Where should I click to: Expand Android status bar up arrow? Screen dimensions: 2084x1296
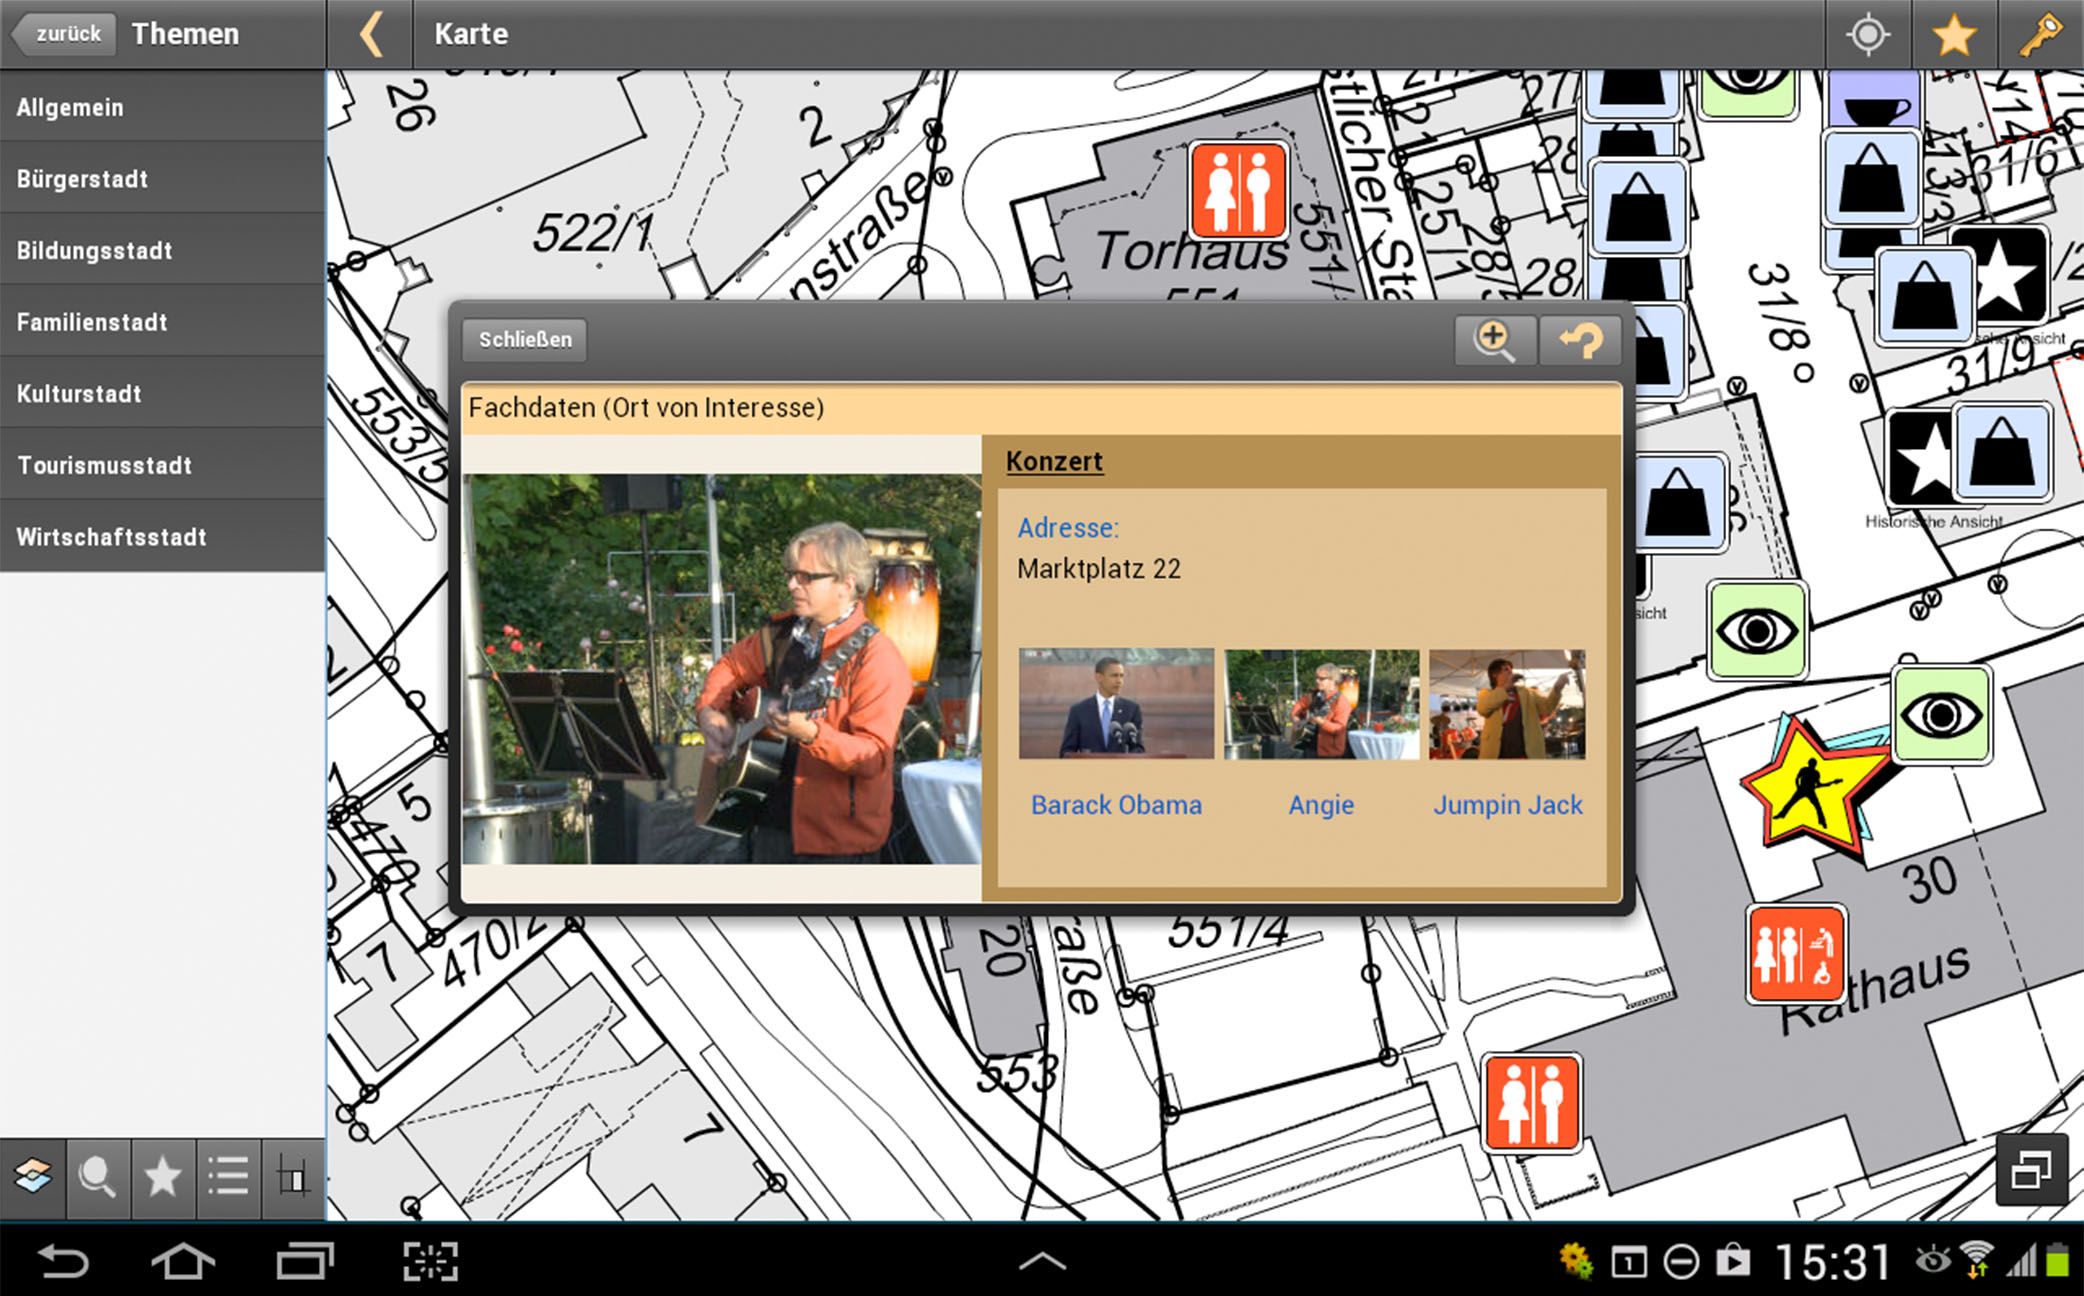pyautogui.click(x=1041, y=1262)
